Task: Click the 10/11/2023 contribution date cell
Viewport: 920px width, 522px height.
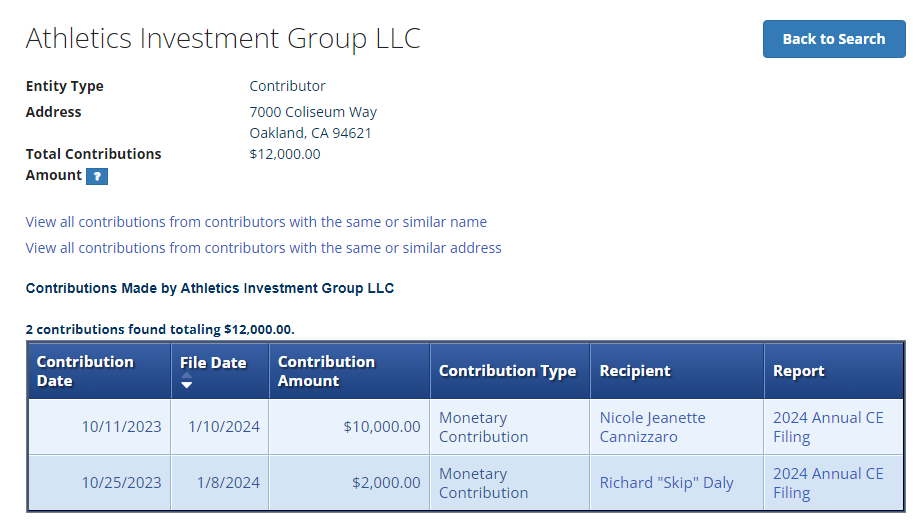Action: (121, 427)
